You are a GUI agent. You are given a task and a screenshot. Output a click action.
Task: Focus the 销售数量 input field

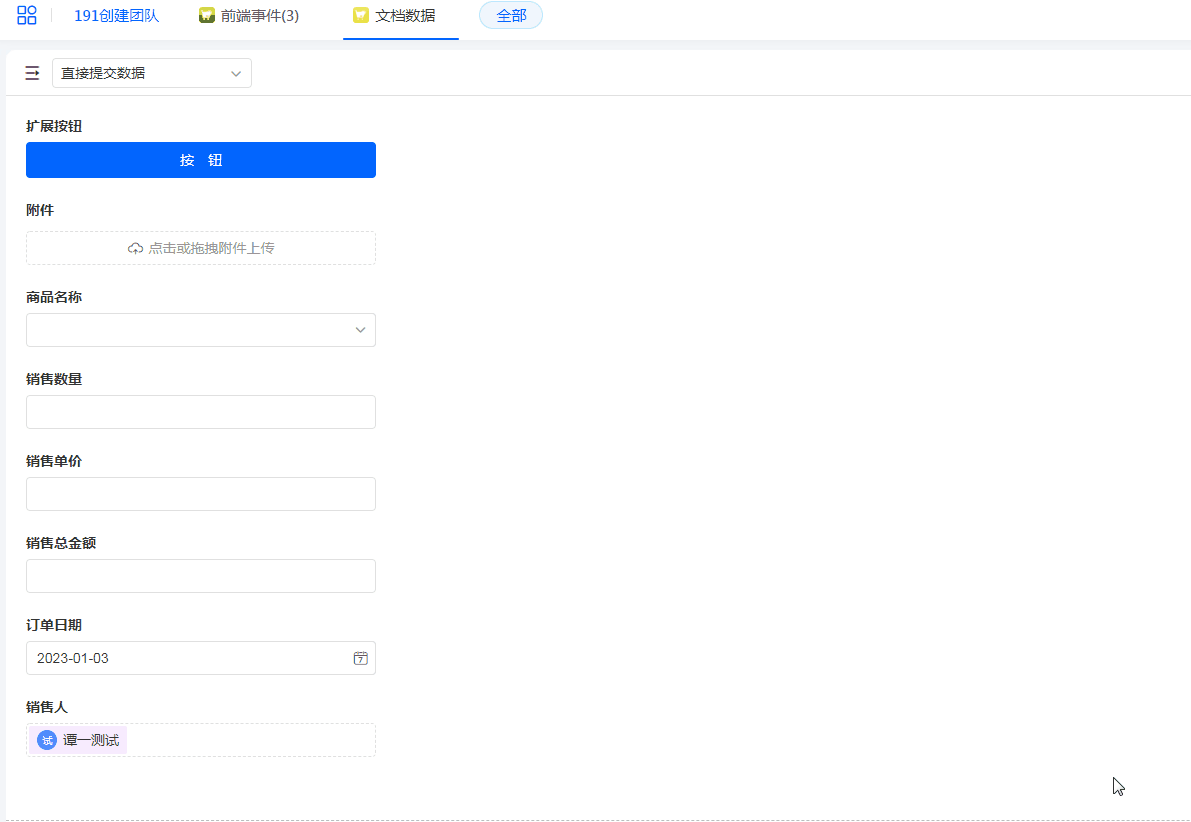point(200,412)
